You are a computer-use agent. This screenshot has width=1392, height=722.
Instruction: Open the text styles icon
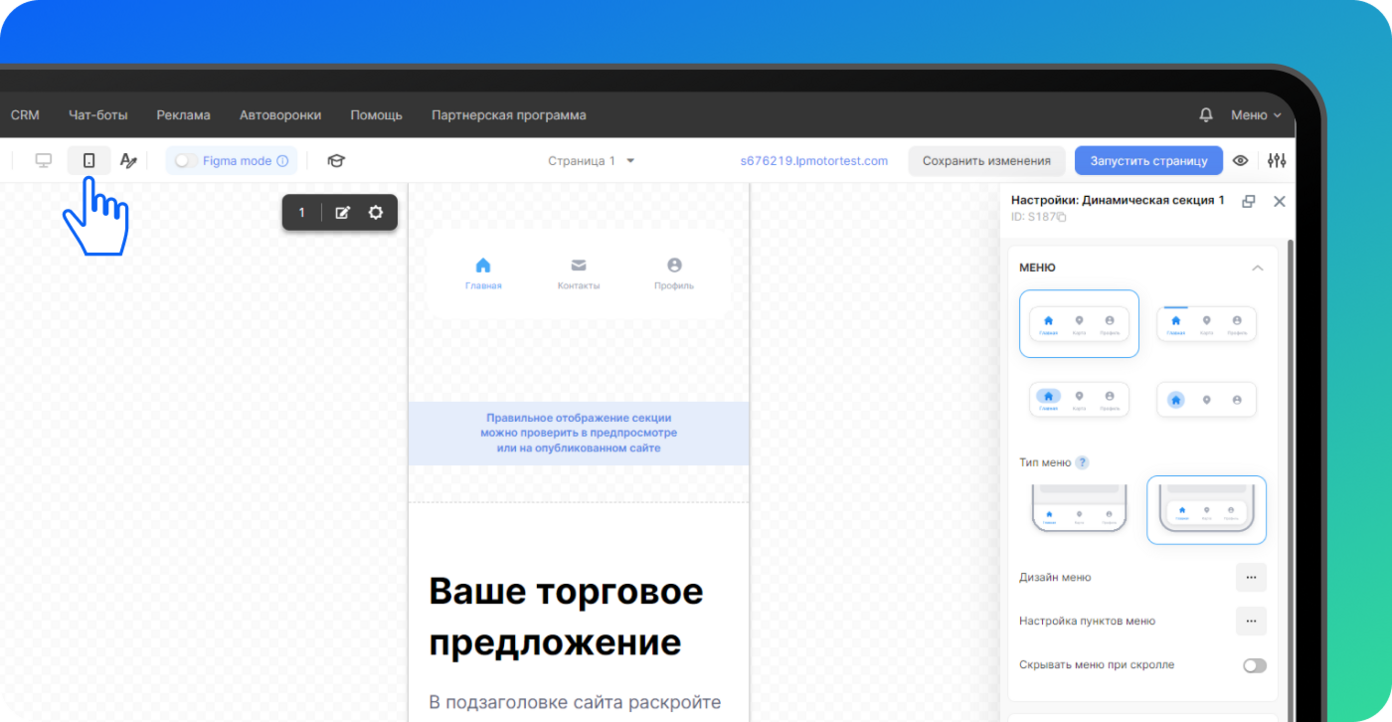point(128,160)
